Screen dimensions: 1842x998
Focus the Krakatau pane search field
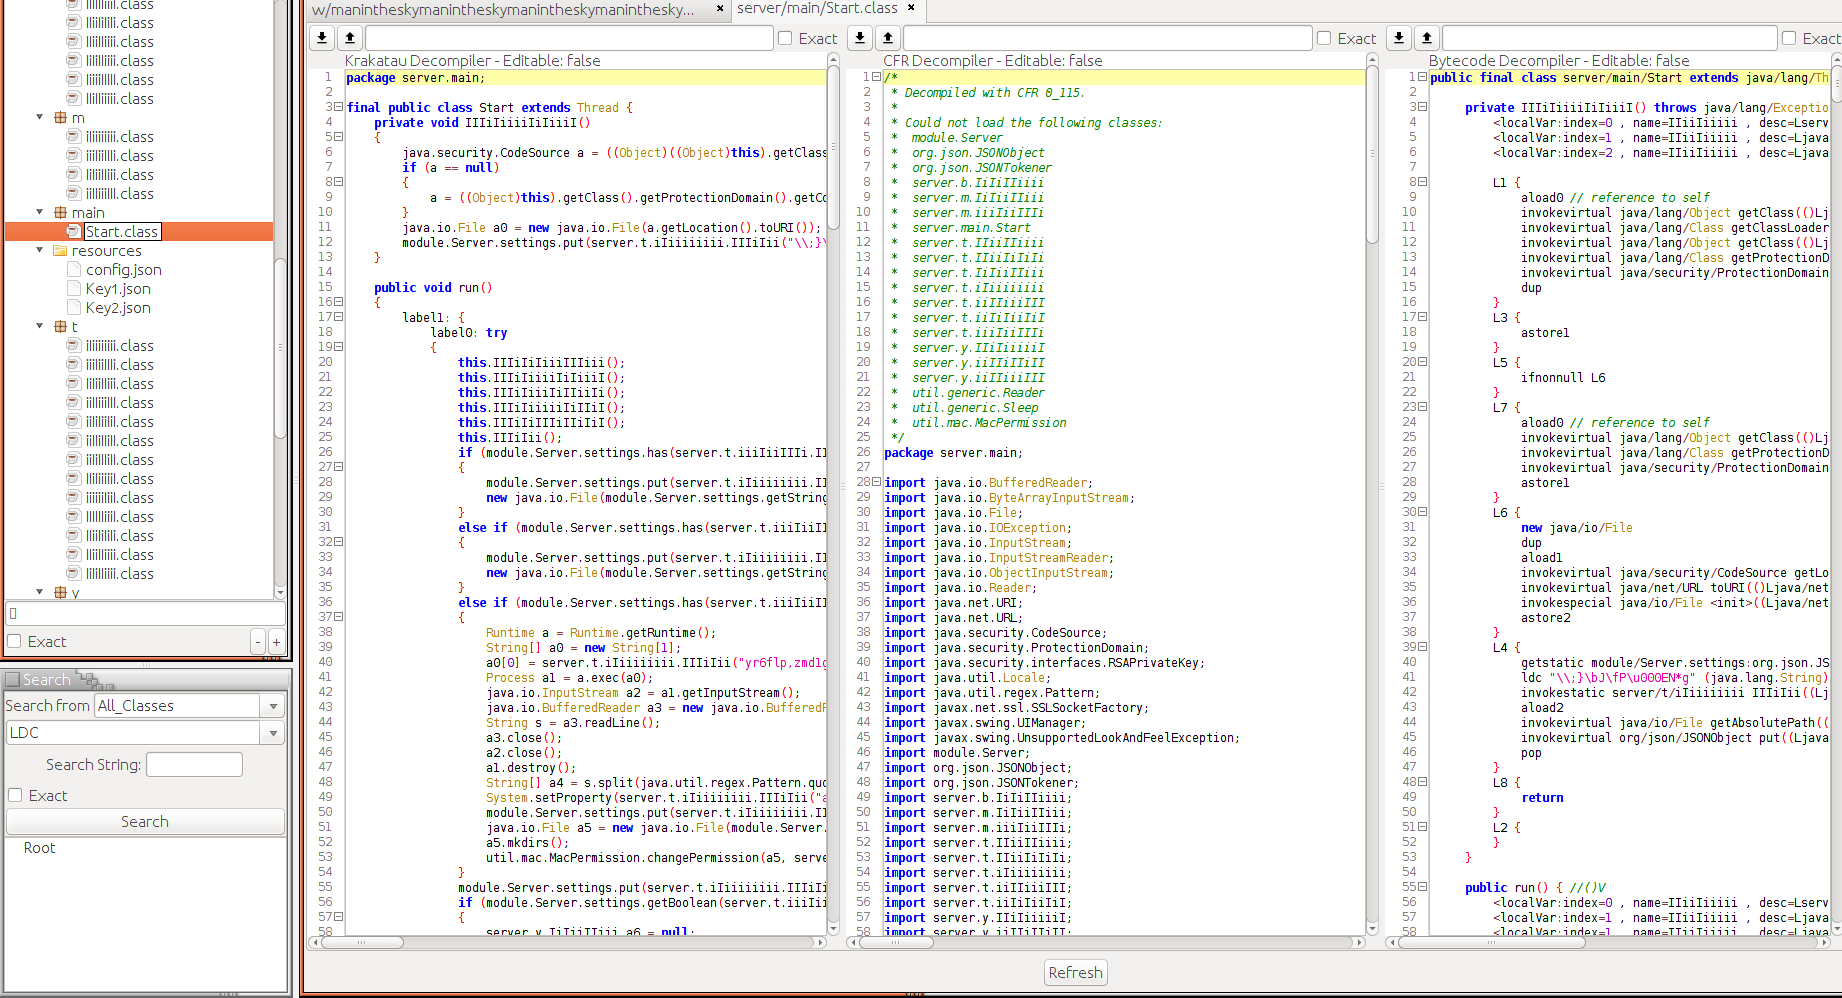(569, 38)
